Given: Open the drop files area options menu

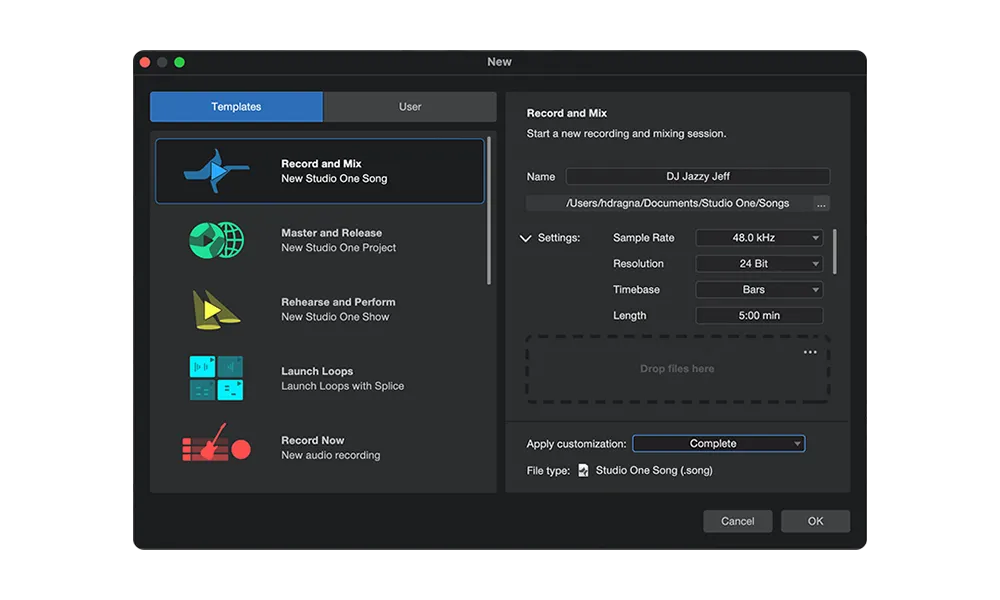Looking at the screenshot, I should (810, 352).
